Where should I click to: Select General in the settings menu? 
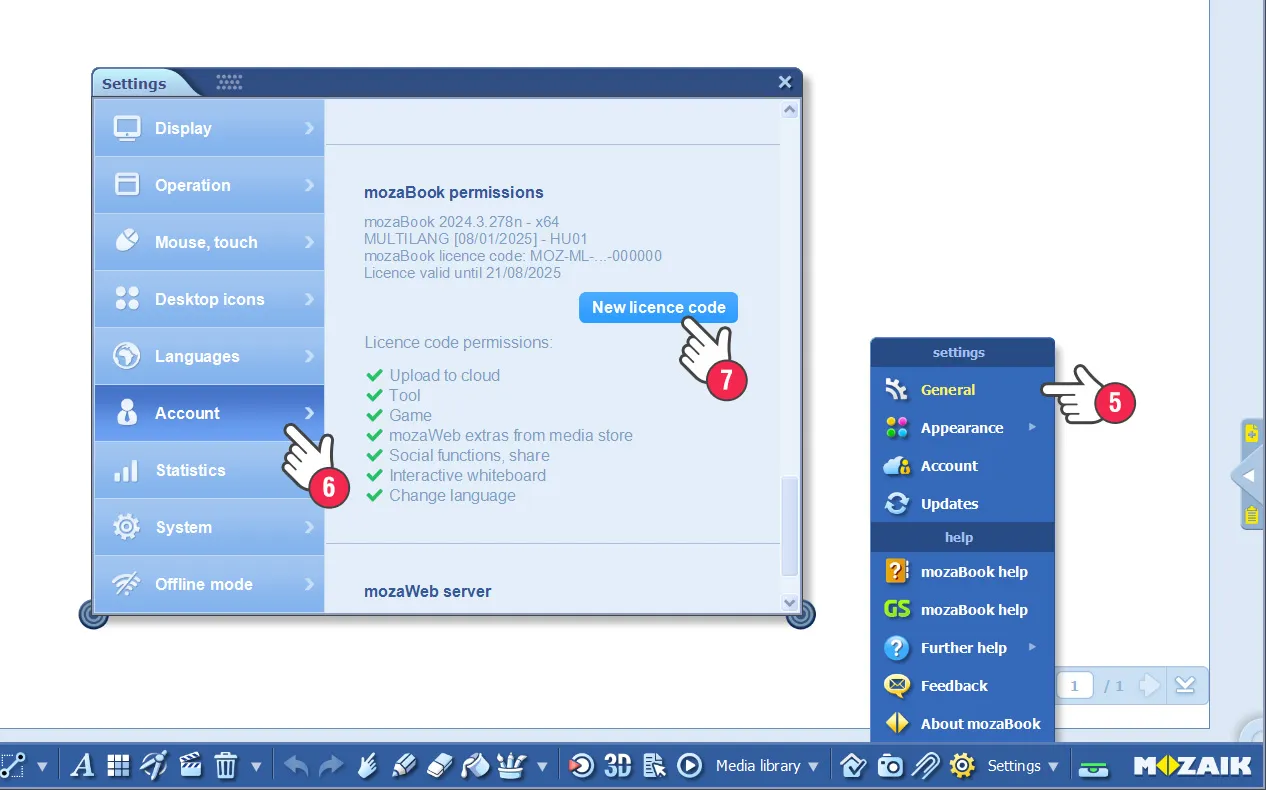(x=948, y=390)
